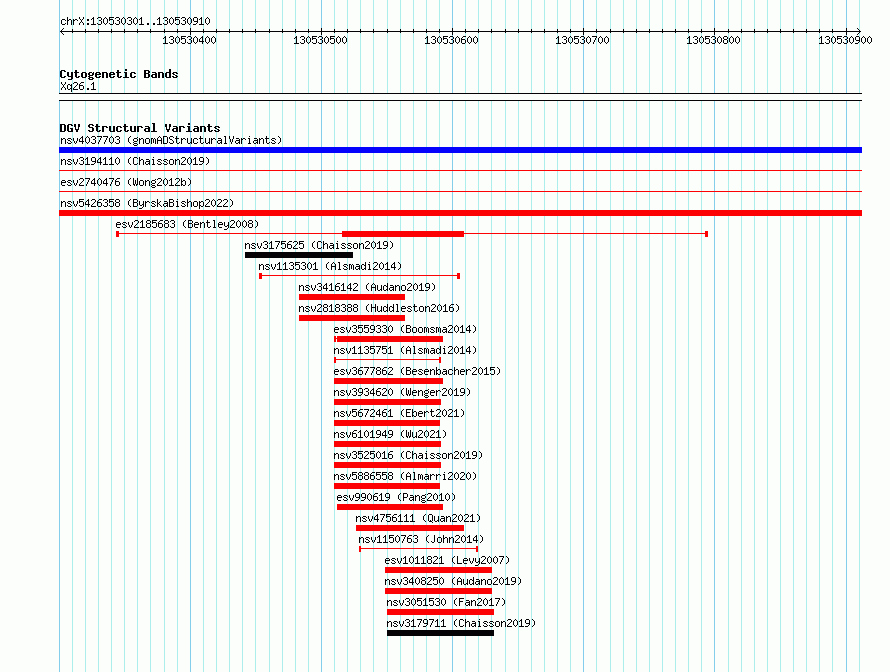Click the 130530500 ruler position
Viewport: 890px width, 672px height.
coord(320,40)
